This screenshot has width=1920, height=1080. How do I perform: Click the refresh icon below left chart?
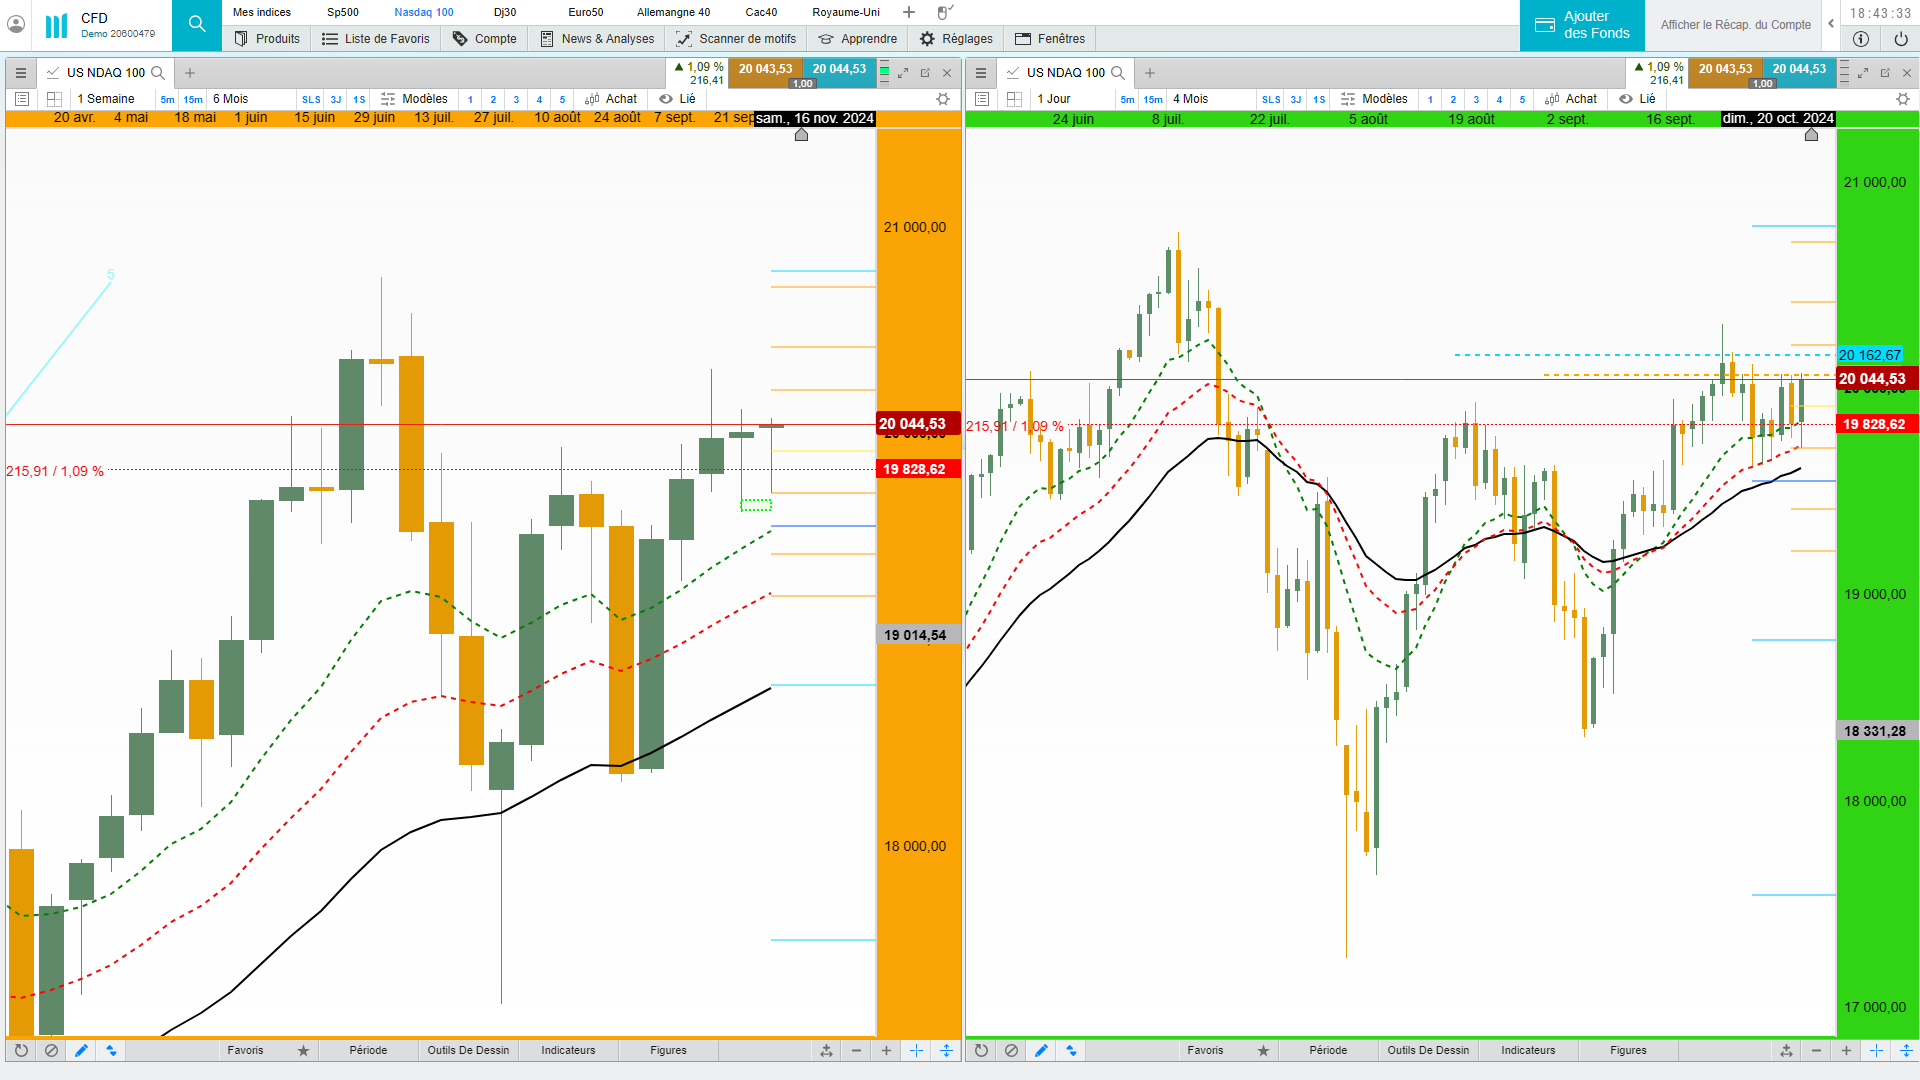[x=21, y=1051]
